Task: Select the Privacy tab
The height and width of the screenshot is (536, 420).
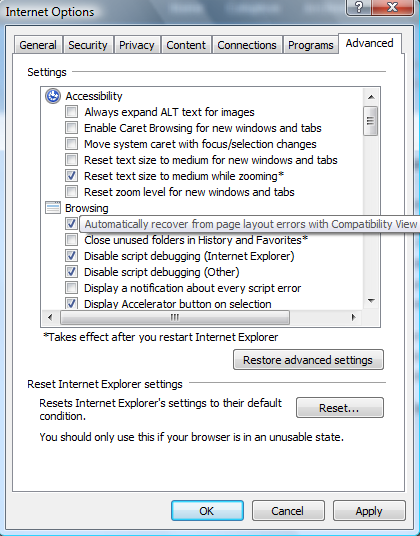Action: (137, 45)
